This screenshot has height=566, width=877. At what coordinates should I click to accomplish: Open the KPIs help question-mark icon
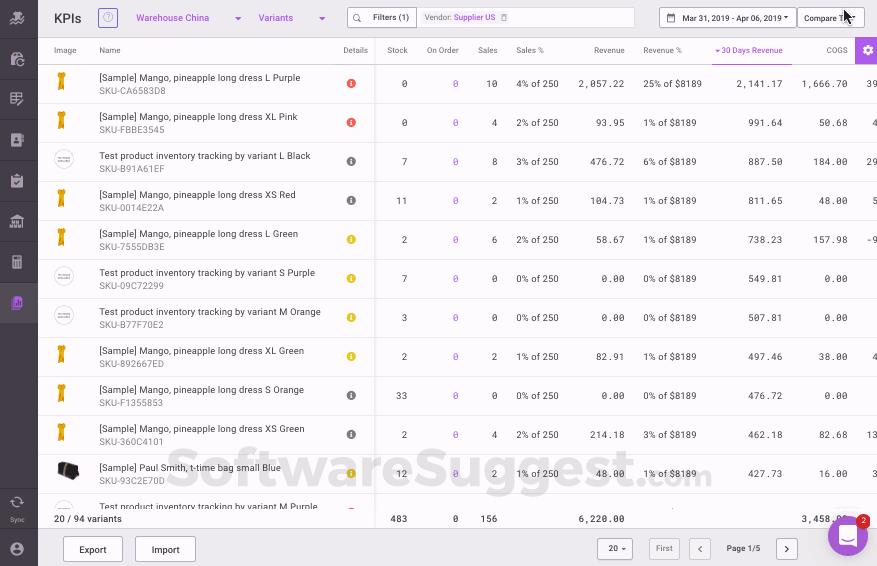click(x=108, y=18)
